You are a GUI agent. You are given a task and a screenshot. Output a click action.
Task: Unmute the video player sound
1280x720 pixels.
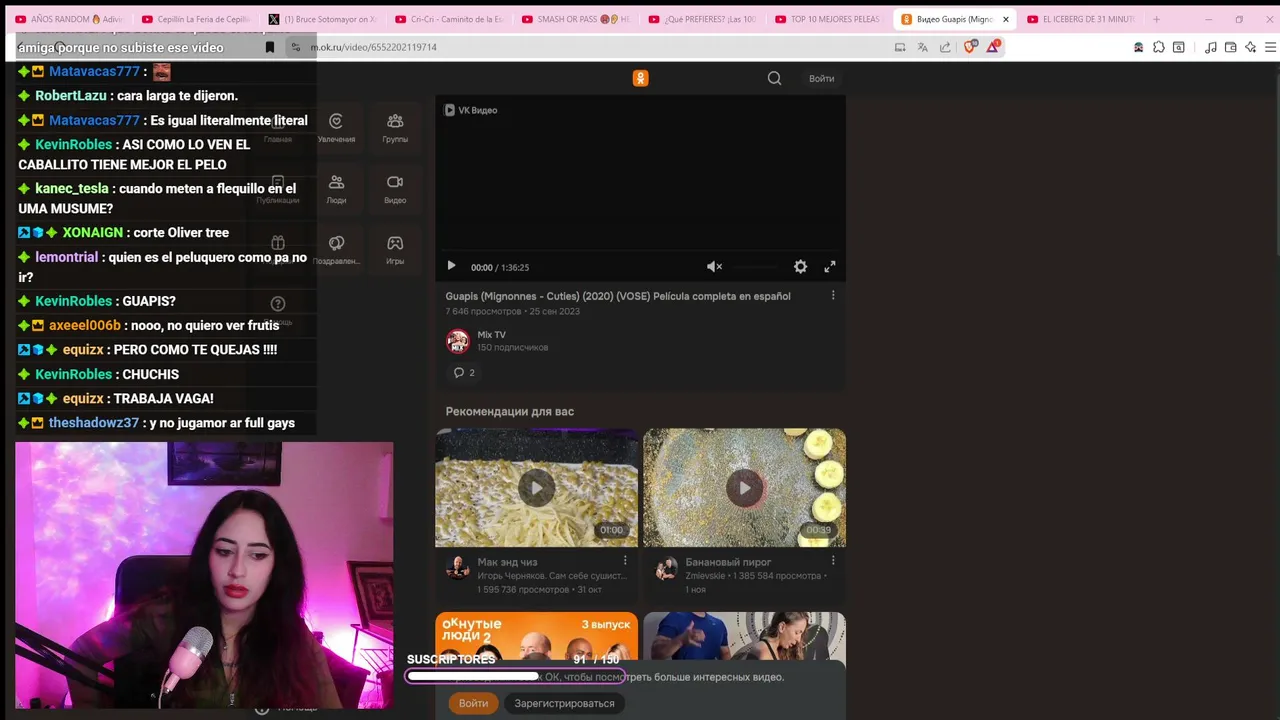pos(714,266)
